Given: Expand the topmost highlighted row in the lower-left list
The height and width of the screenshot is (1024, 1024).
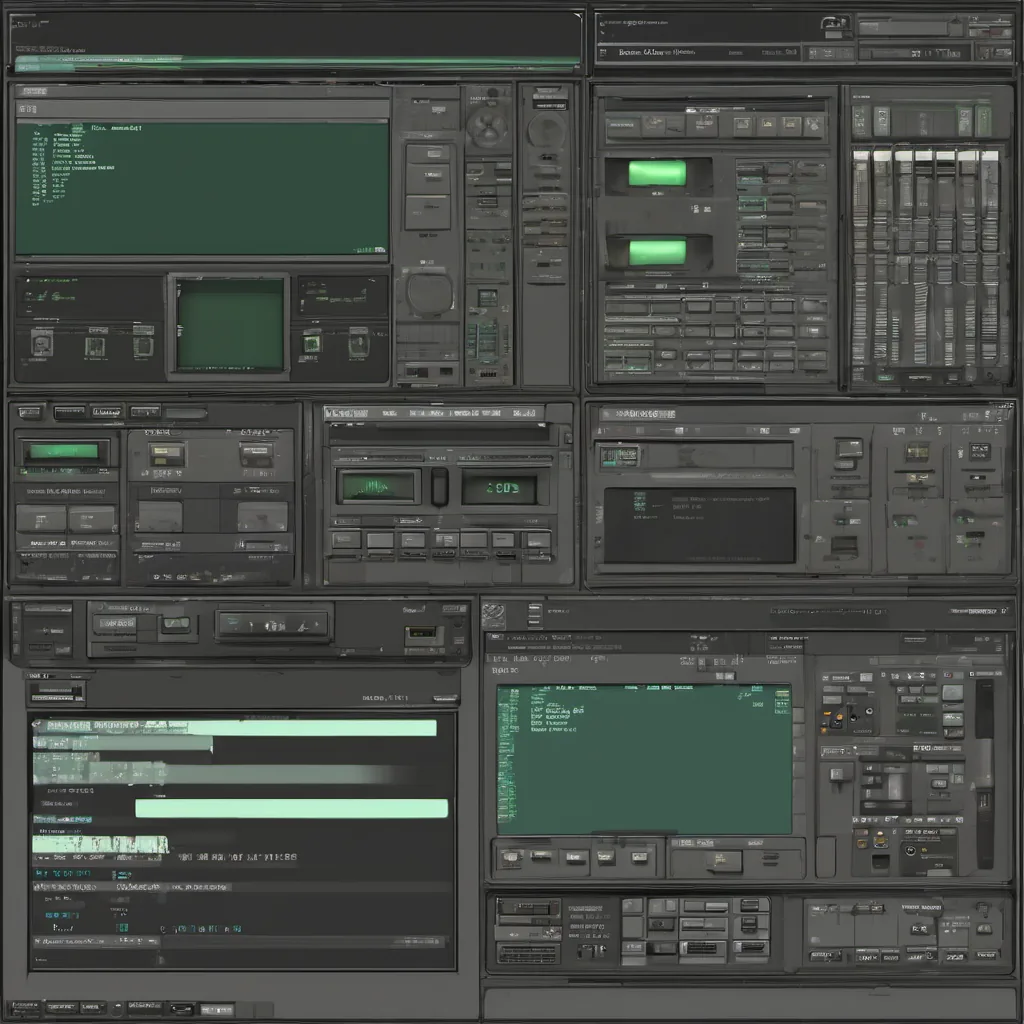Looking at the screenshot, I should point(235,728).
